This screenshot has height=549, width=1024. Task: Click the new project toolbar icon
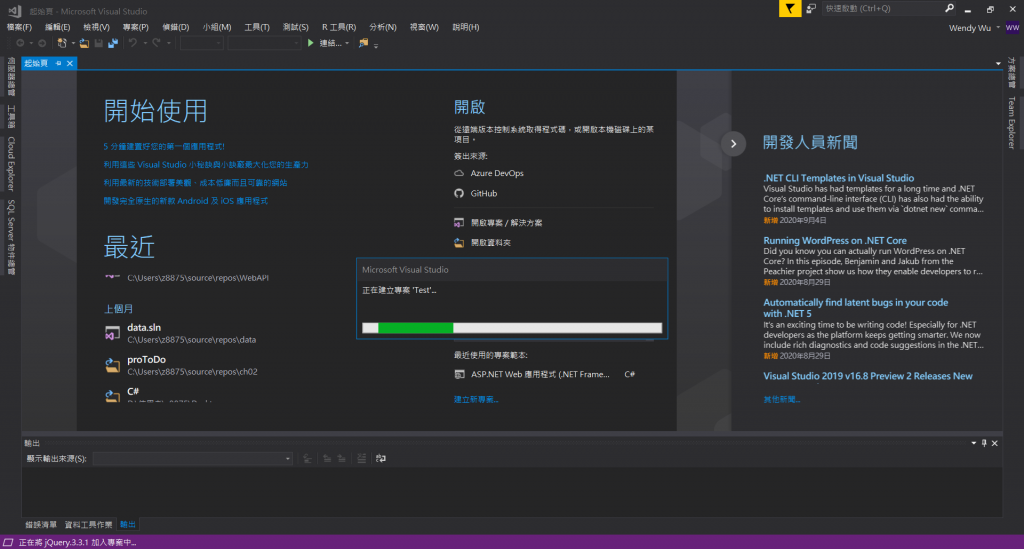click(x=62, y=43)
